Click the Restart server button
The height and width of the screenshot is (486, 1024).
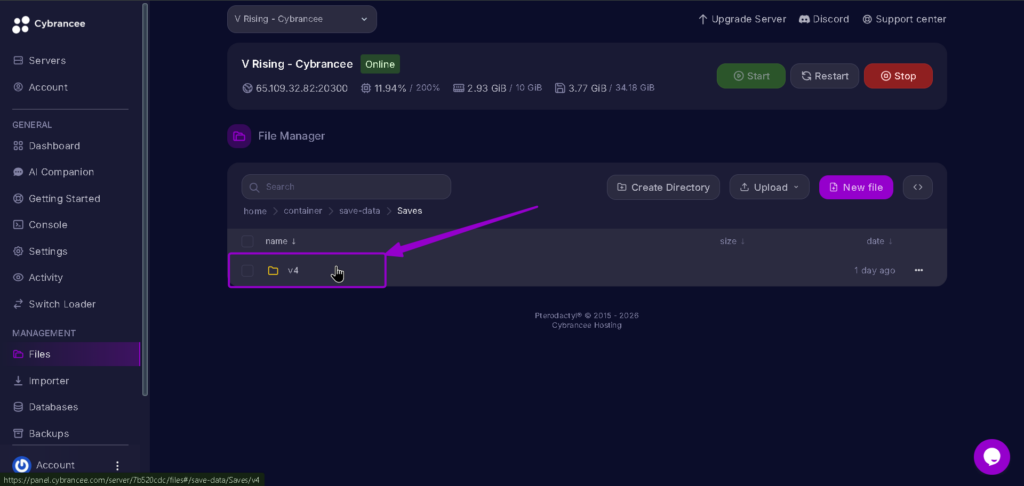[x=825, y=76]
